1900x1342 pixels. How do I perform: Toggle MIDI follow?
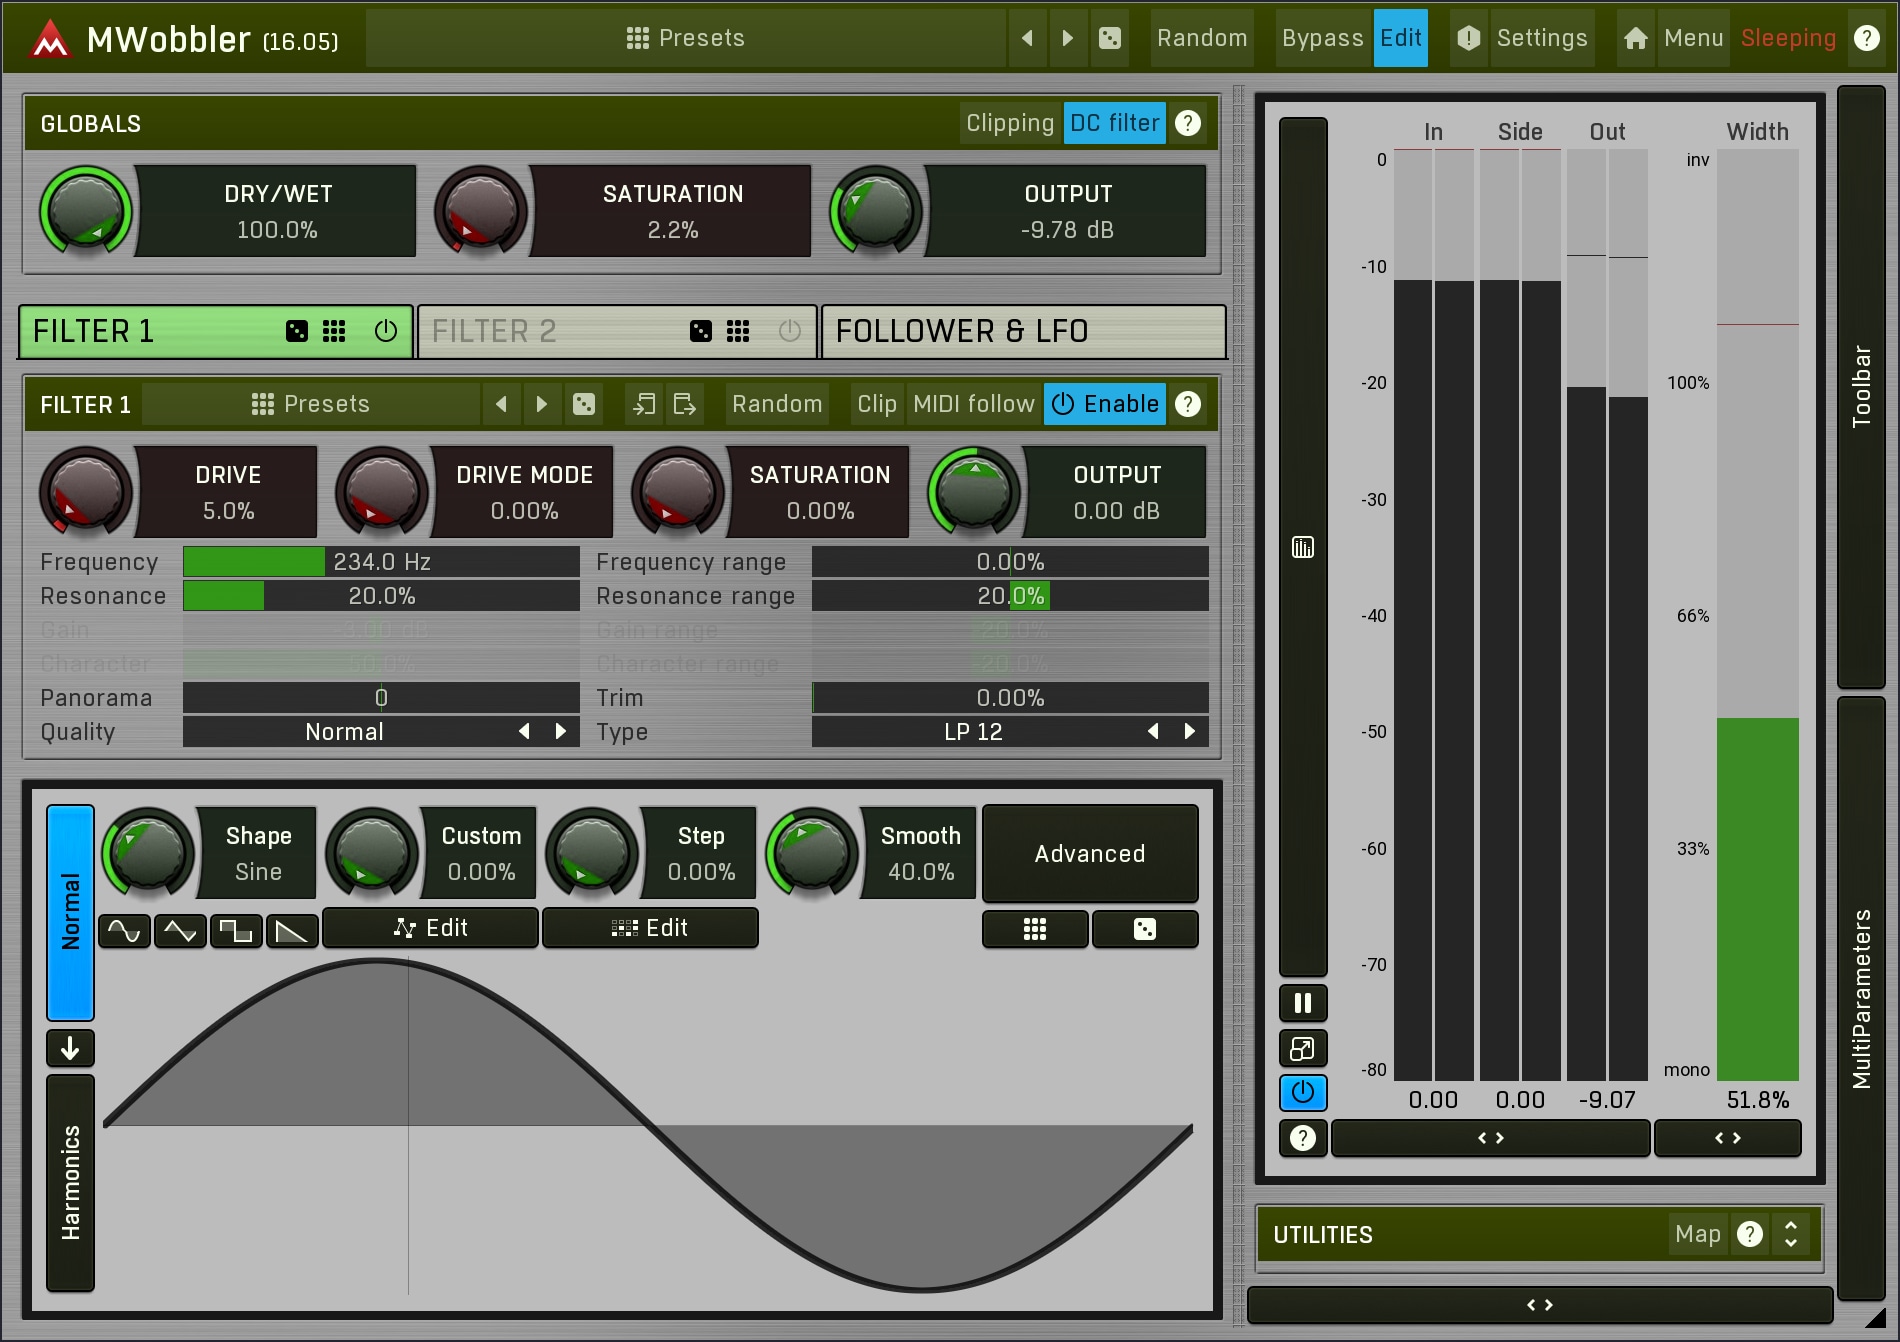[x=974, y=404]
